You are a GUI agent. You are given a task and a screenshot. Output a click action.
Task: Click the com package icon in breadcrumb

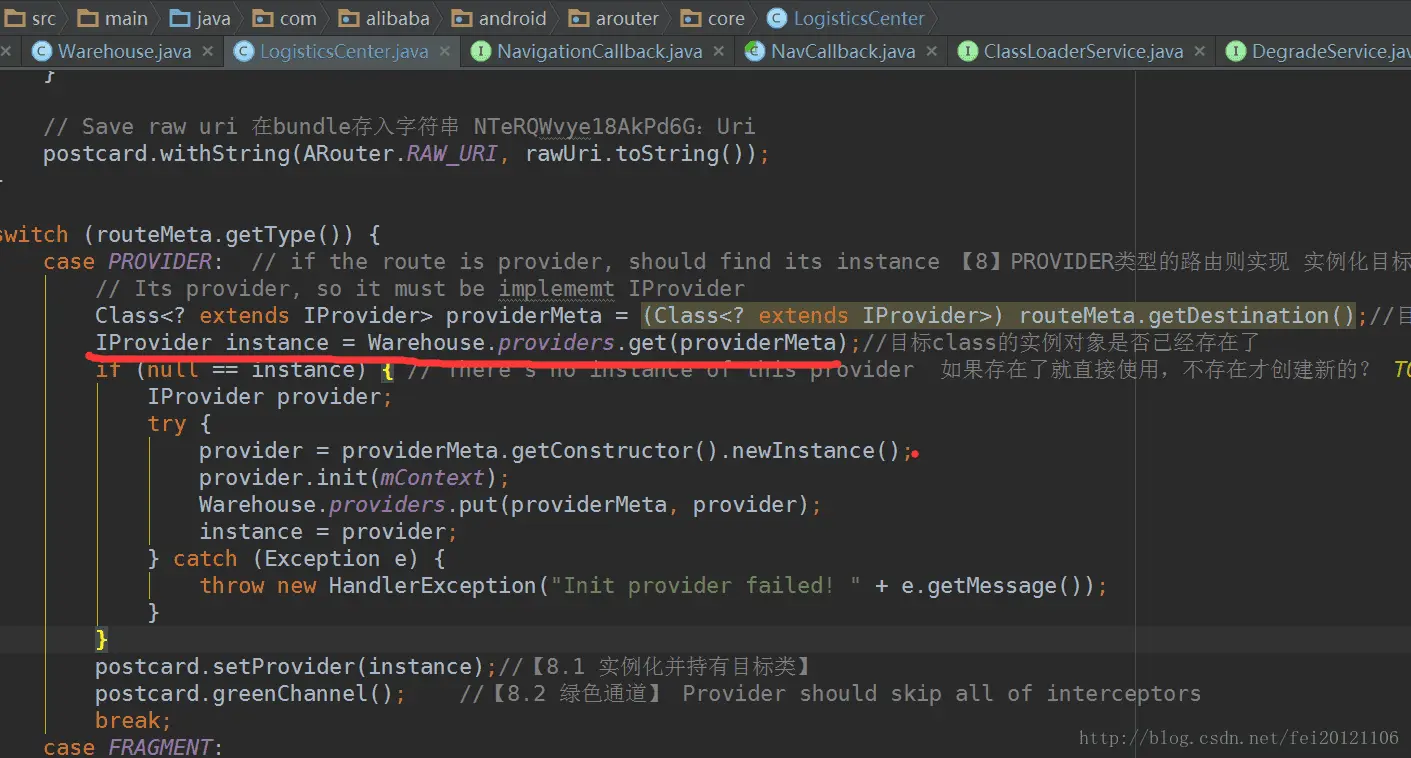(x=263, y=18)
